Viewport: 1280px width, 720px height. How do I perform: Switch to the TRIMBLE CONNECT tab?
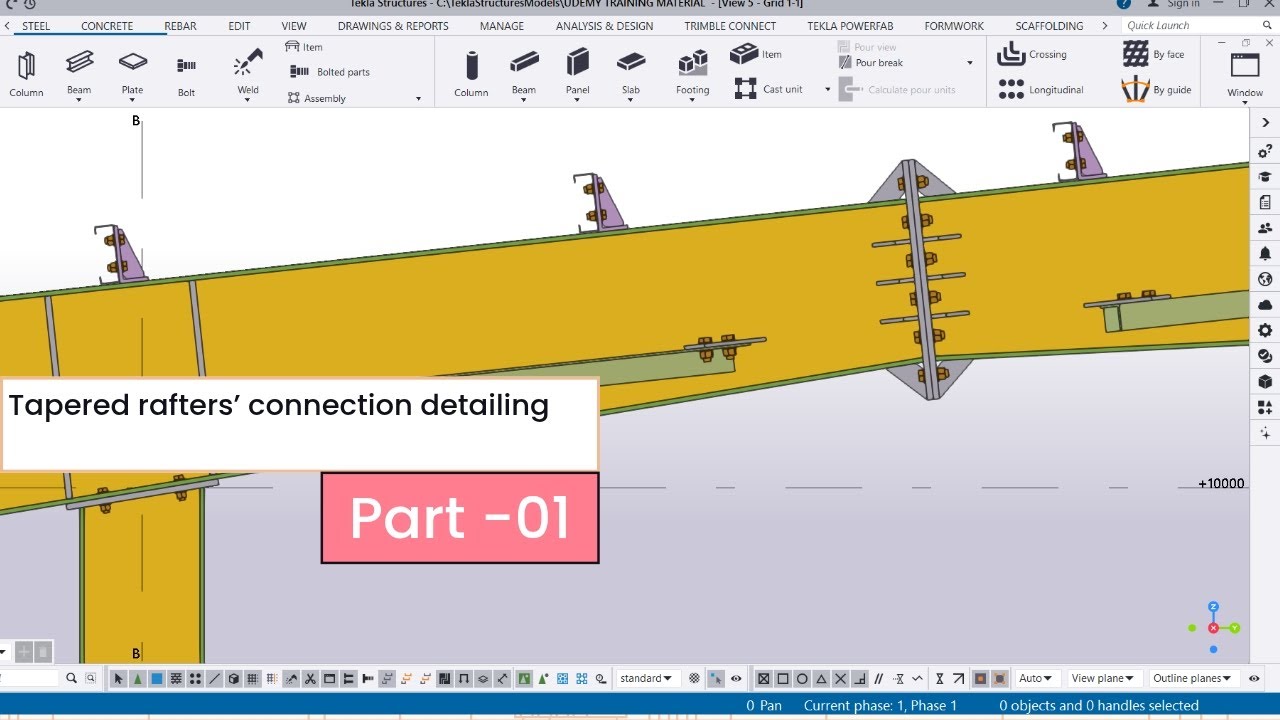pyautogui.click(x=730, y=26)
